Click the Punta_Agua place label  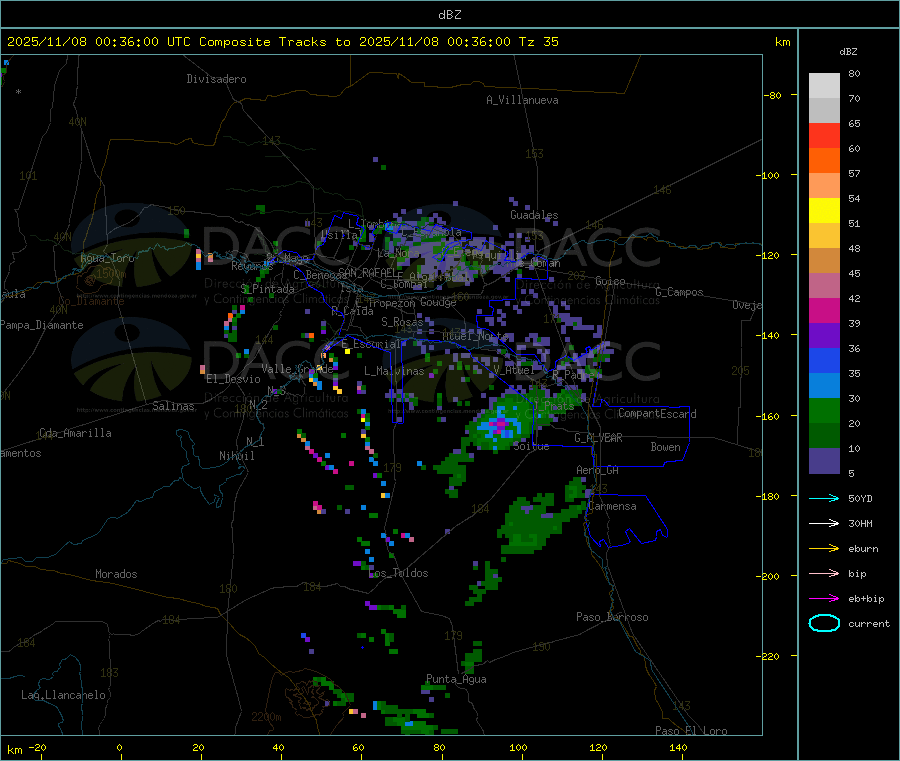click(x=456, y=679)
